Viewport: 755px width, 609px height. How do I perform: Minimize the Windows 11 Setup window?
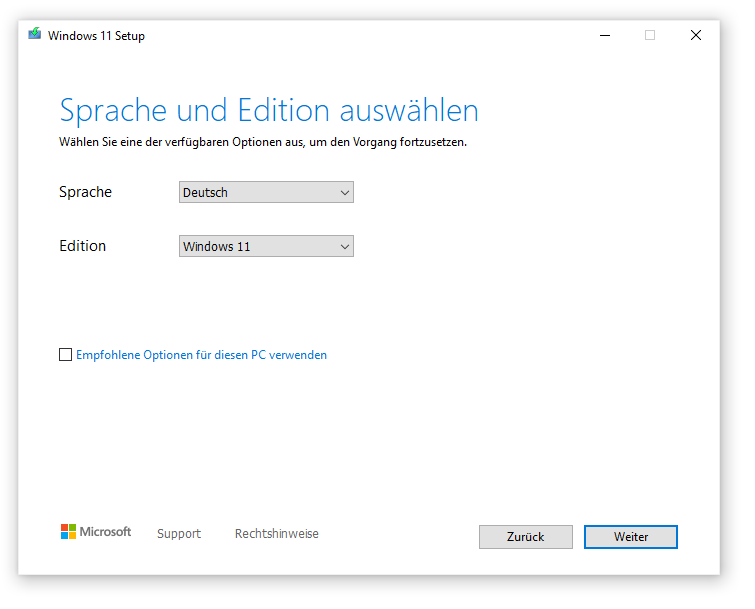605,35
